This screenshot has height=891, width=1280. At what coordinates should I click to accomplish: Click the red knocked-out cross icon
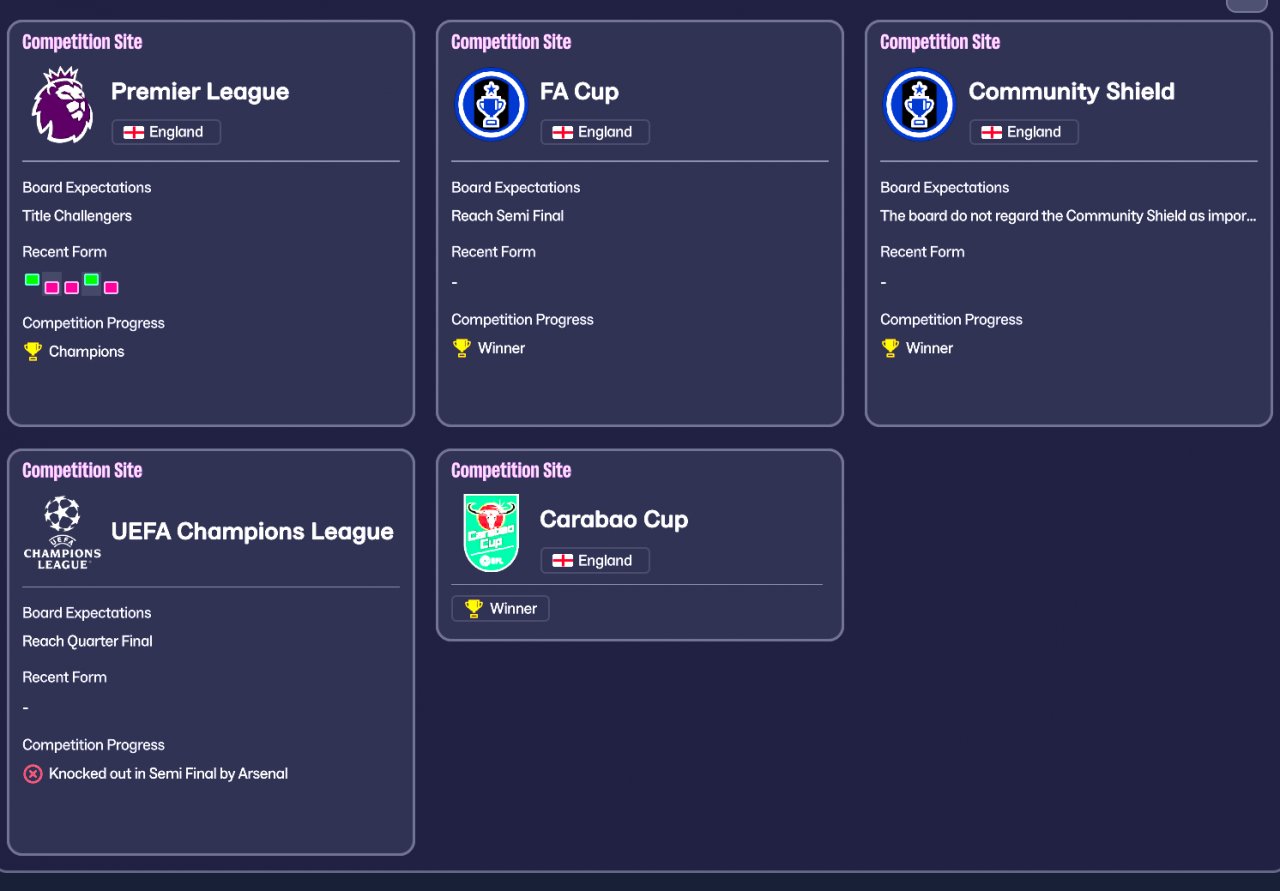[33, 774]
